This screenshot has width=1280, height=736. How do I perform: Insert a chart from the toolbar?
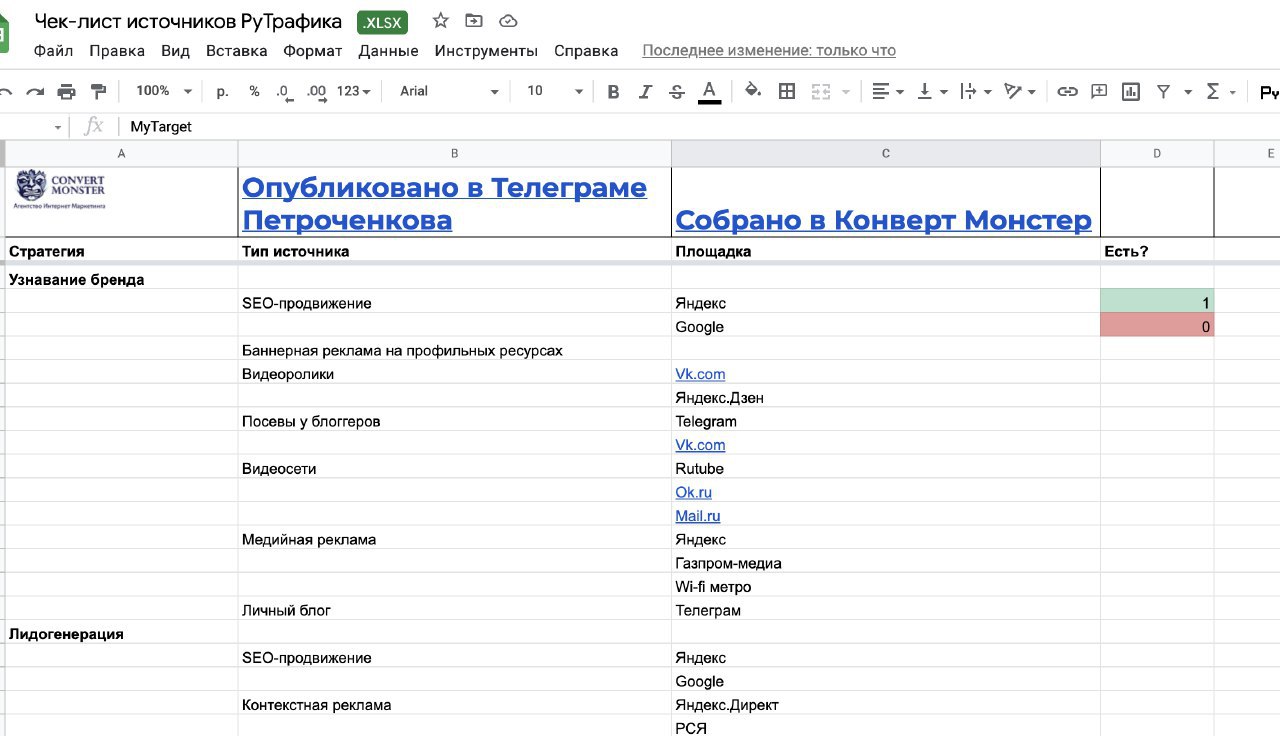click(1131, 92)
